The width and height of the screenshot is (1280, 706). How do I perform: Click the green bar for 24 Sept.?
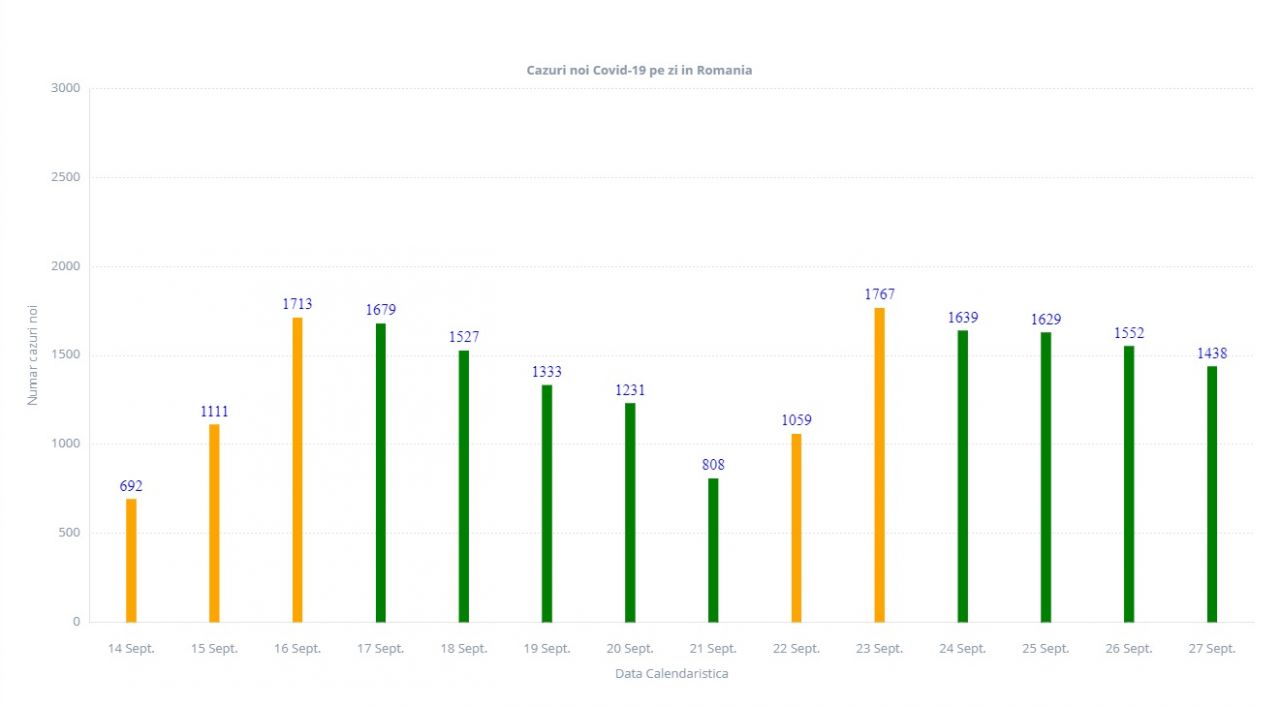tap(962, 476)
